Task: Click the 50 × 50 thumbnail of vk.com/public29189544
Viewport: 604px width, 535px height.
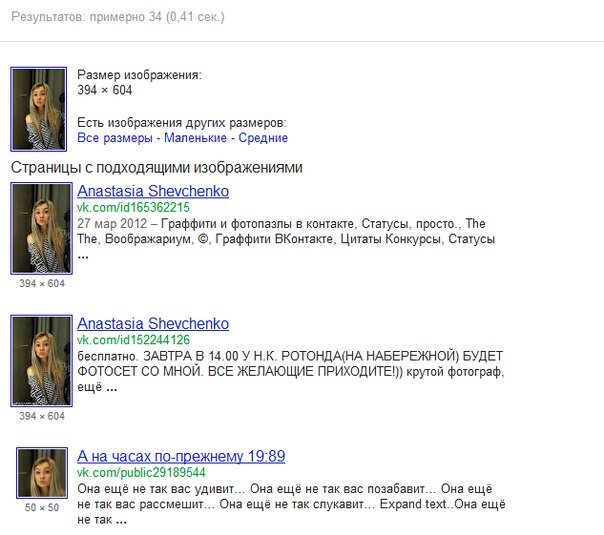Action: pyautogui.click(x=42, y=473)
